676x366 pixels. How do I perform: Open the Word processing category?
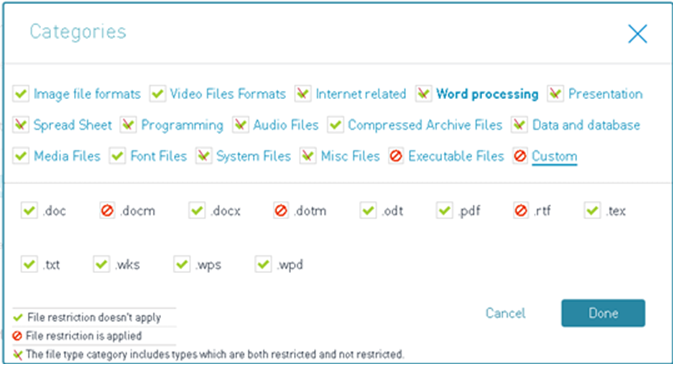(487, 94)
